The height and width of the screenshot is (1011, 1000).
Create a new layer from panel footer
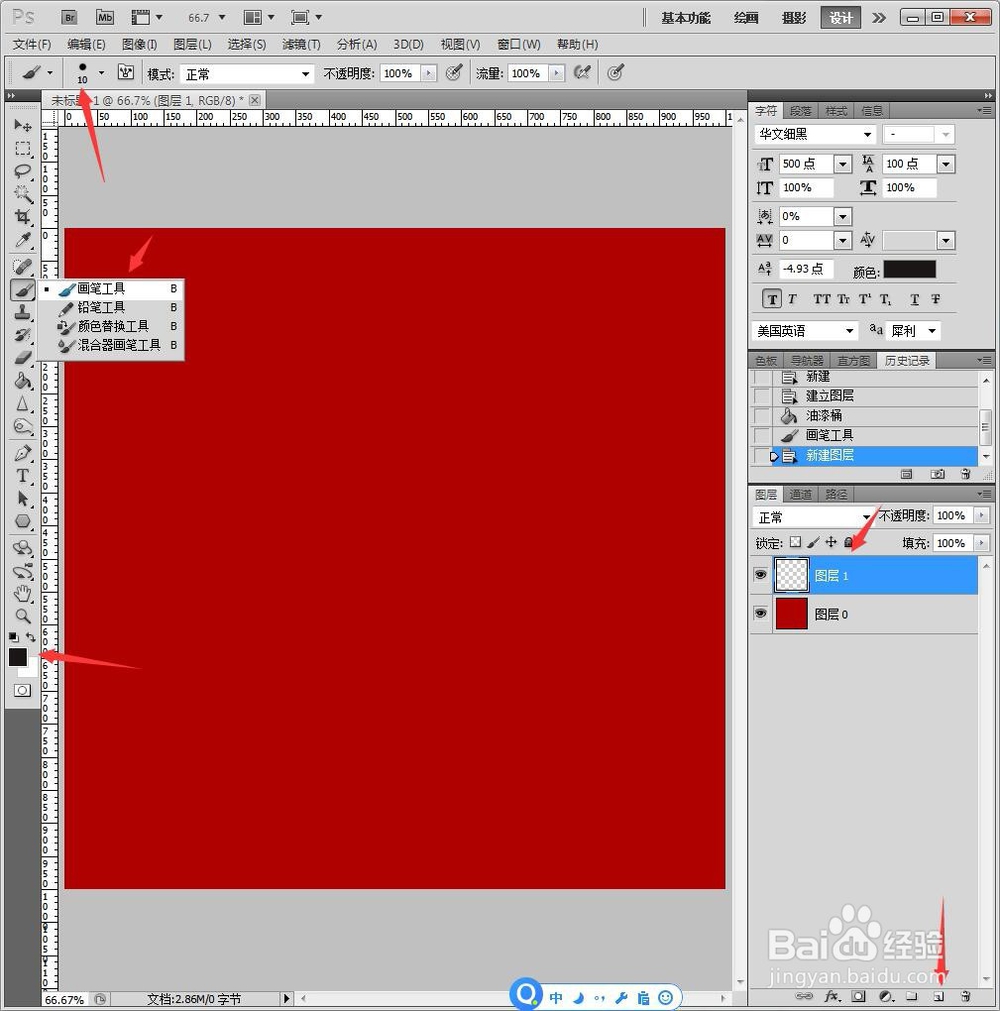coord(938,996)
